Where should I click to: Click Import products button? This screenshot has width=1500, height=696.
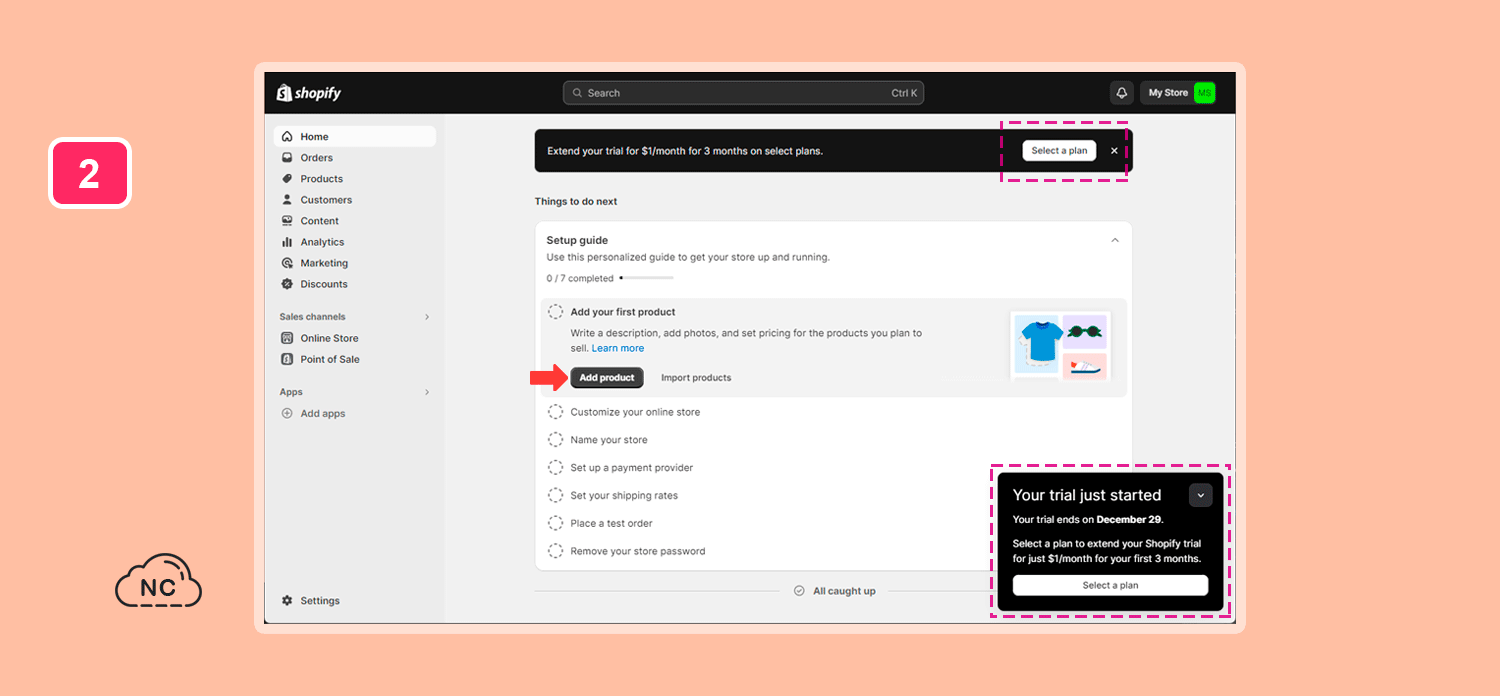696,378
